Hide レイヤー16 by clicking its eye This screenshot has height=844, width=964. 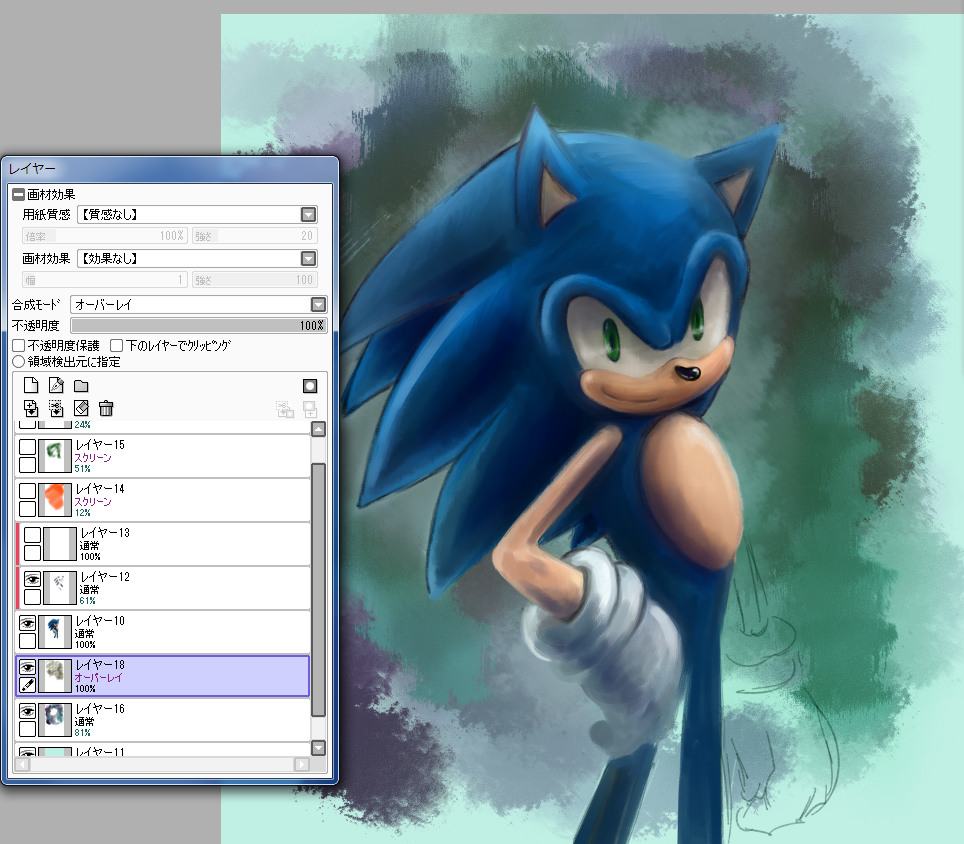(27, 711)
